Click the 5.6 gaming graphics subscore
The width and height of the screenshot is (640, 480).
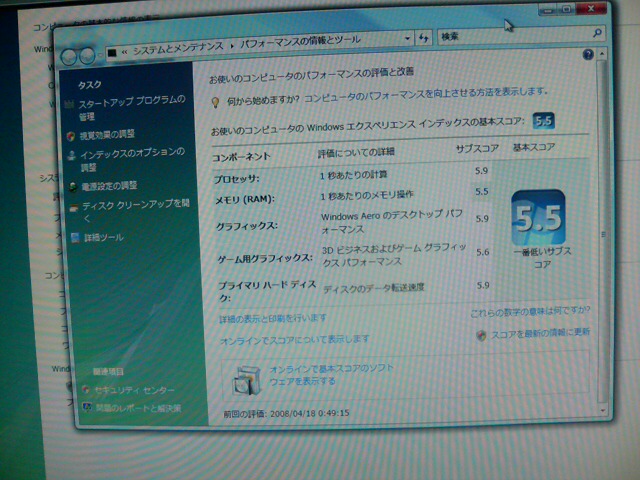(482, 252)
